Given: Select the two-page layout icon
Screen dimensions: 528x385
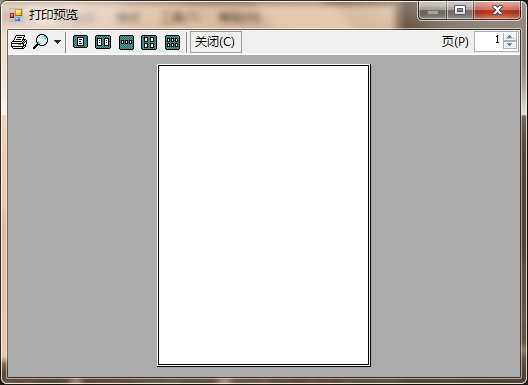Looking at the screenshot, I should point(103,42).
